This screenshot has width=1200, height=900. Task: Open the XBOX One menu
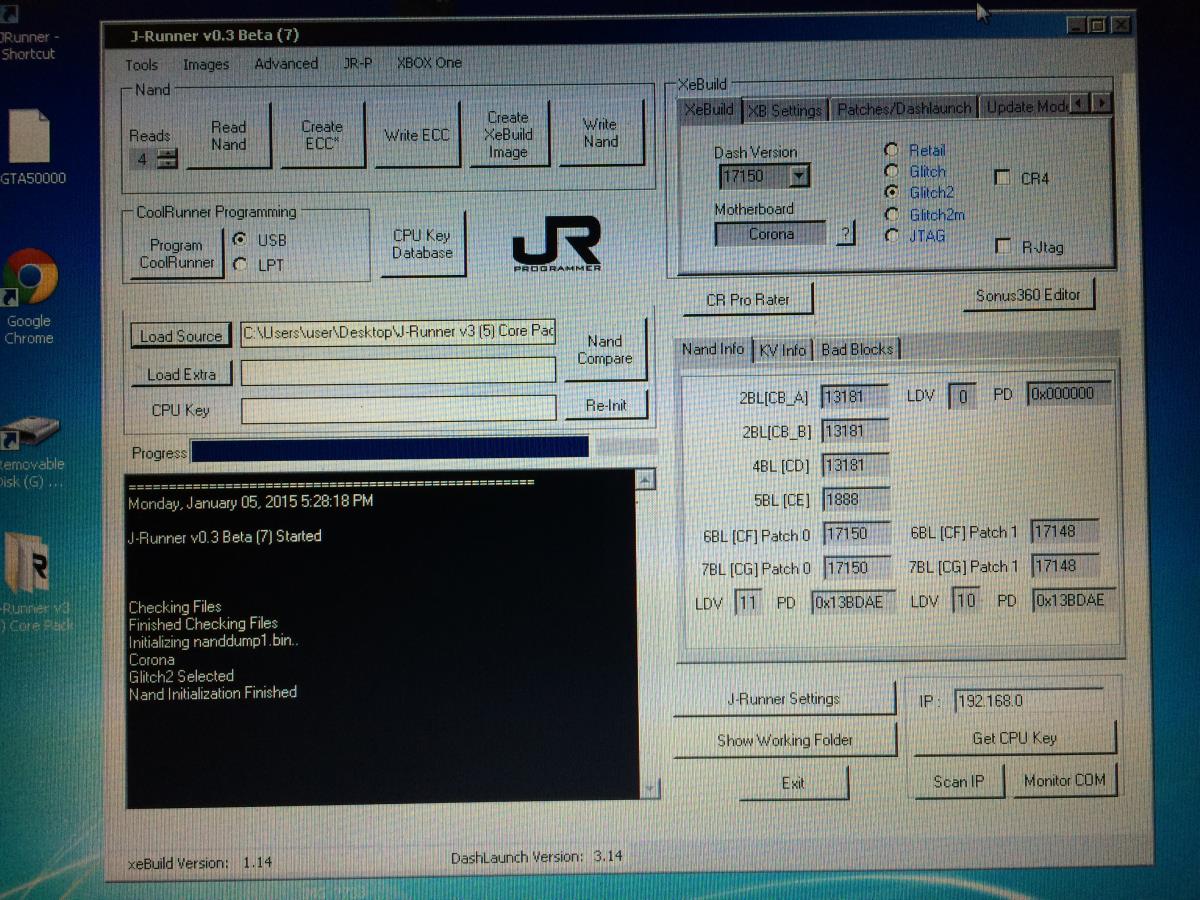click(x=429, y=62)
